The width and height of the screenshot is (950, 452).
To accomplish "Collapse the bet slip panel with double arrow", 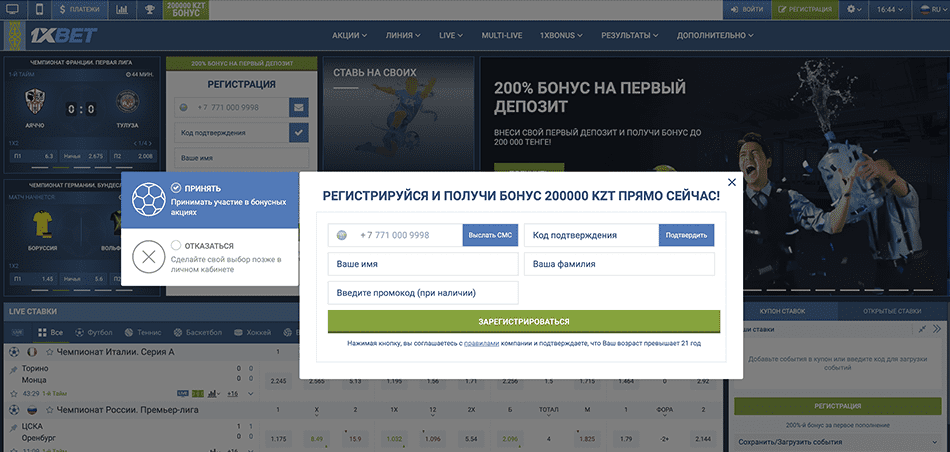I will (x=938, y=329).
